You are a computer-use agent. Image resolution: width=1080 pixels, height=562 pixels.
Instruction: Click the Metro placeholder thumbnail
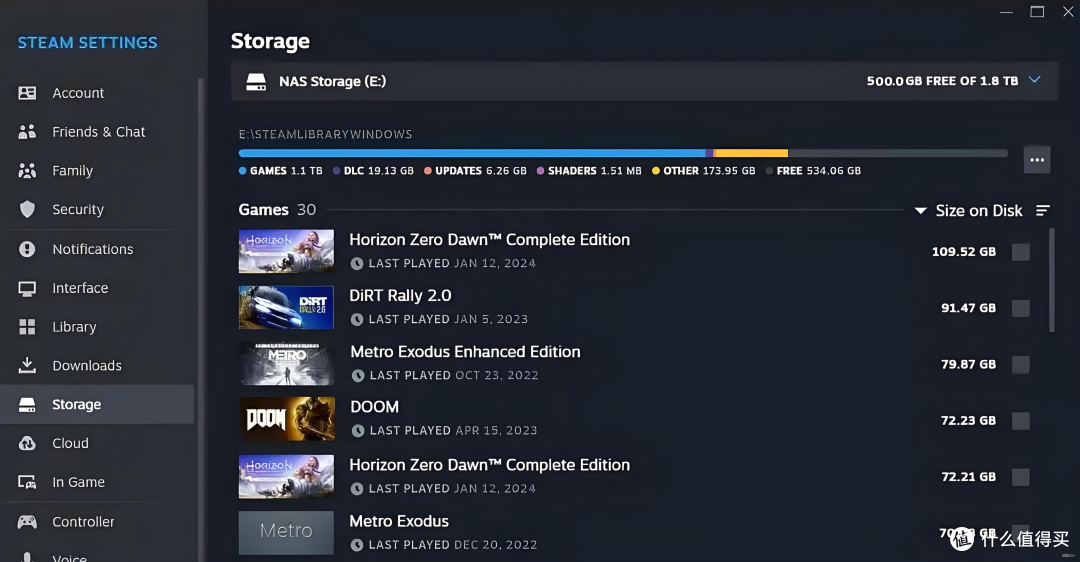[287, 533]
